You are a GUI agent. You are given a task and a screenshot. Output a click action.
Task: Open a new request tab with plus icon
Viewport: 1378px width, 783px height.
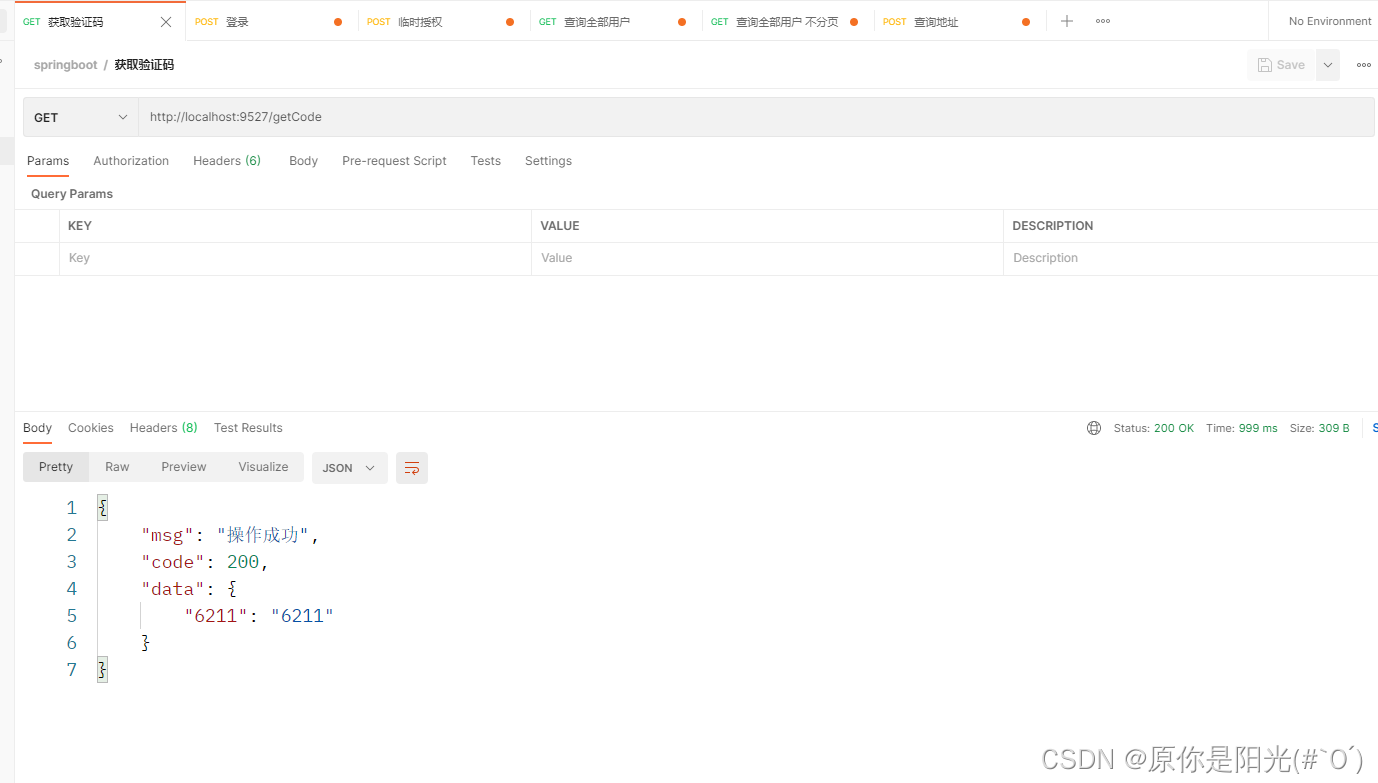click(1067, 21)
